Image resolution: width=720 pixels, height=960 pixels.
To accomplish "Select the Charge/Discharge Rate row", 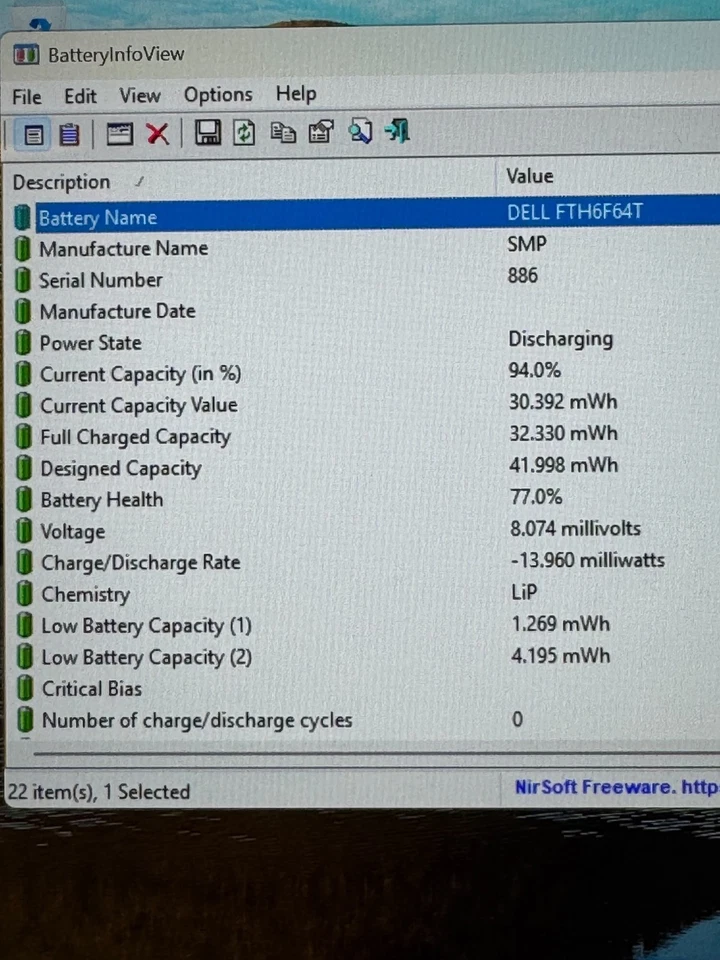I will [366, 561].
